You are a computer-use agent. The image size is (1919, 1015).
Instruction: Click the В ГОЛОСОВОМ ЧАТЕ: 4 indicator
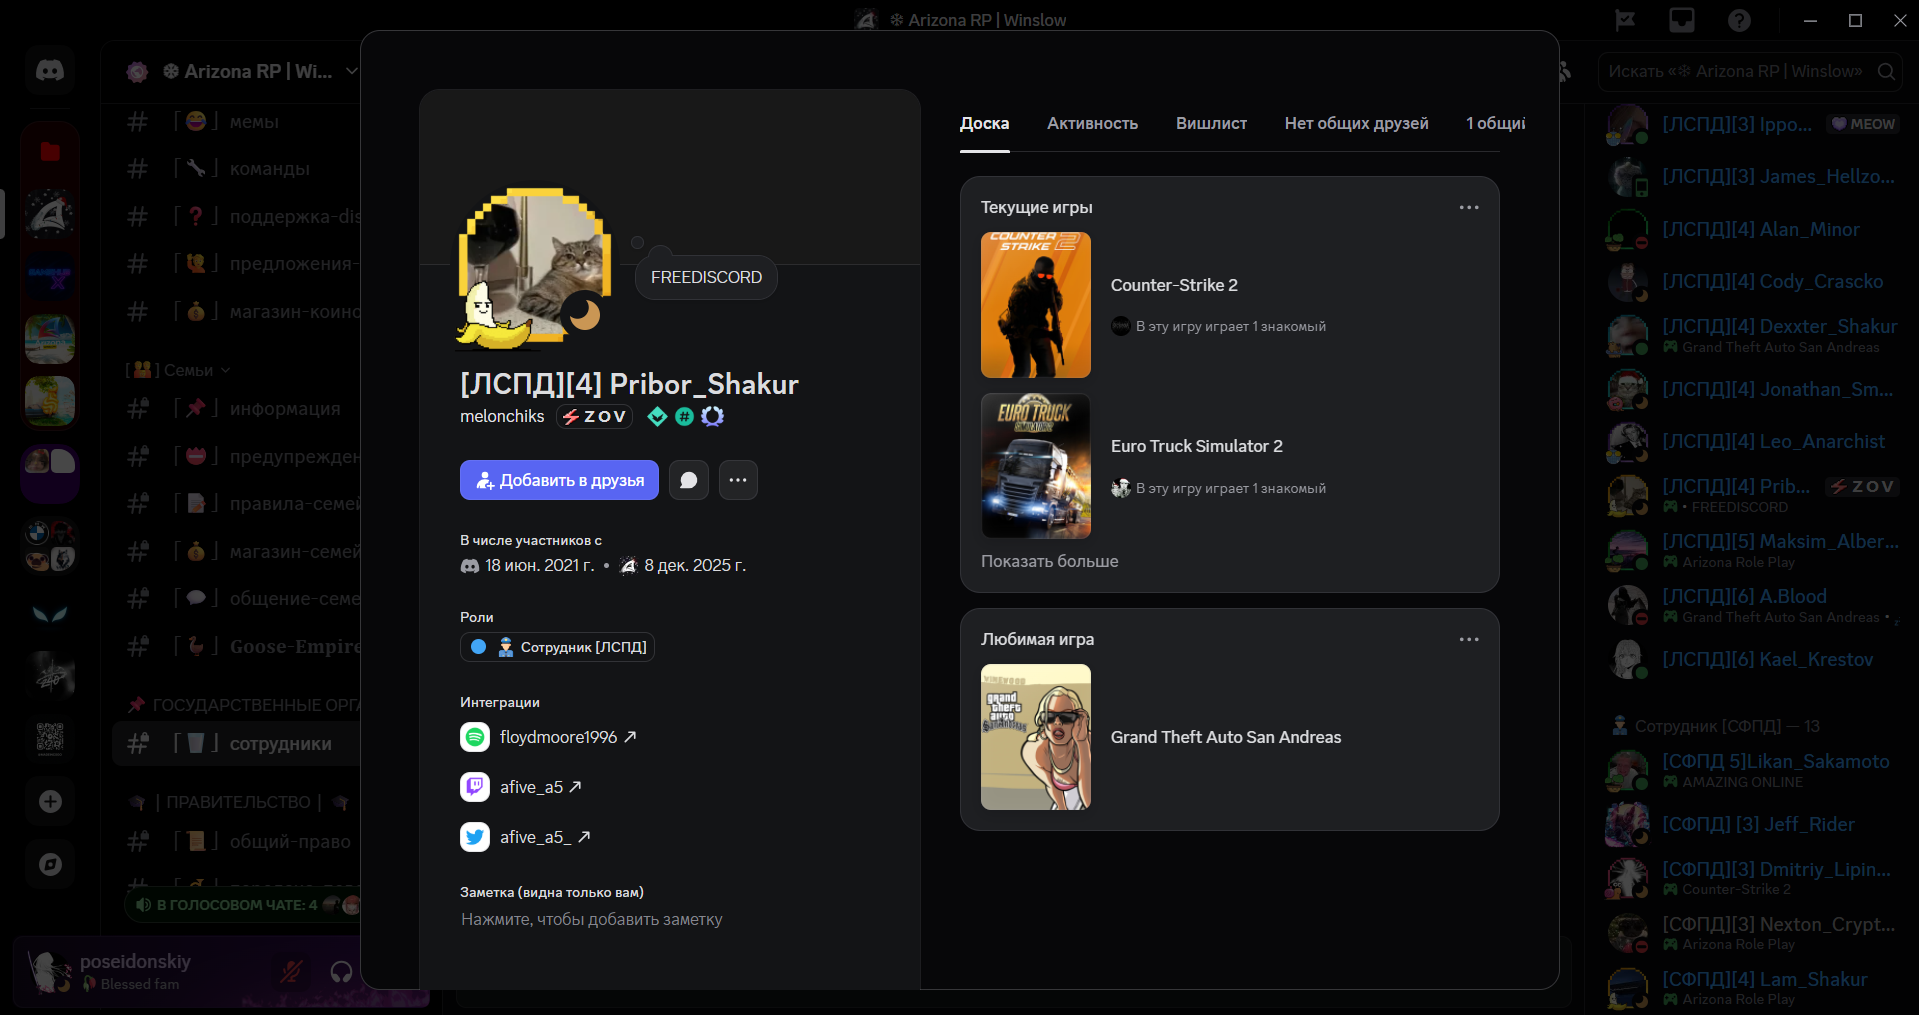(242, 905)
